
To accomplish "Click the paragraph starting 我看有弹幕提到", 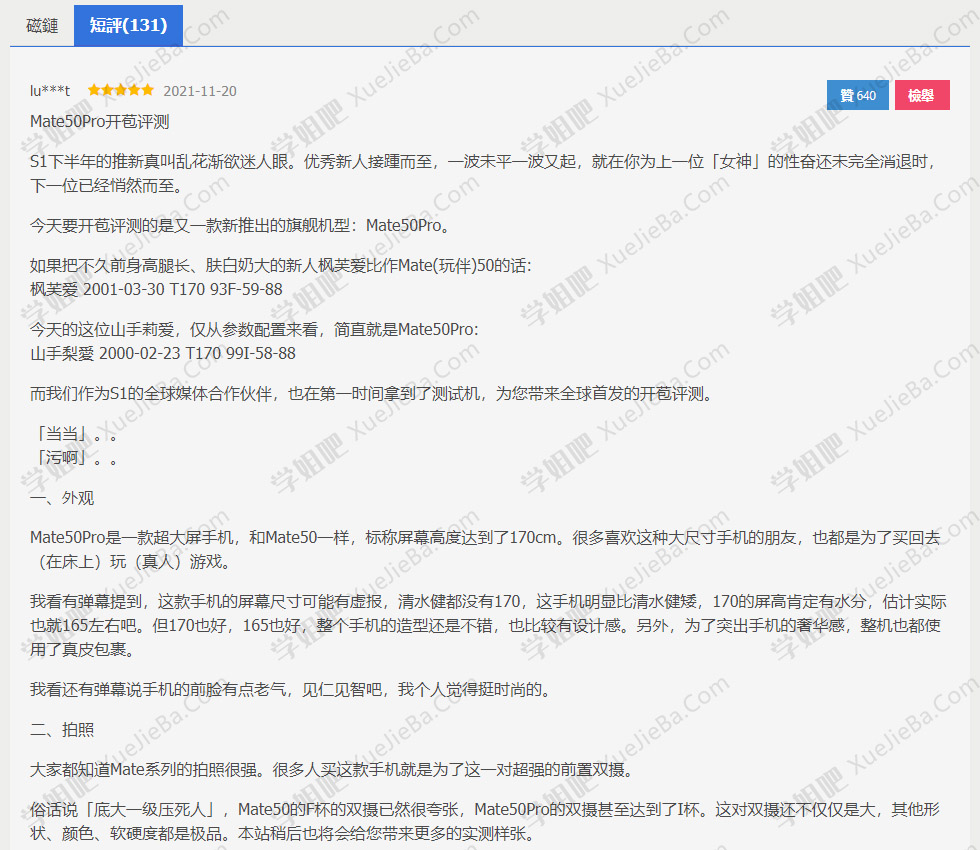I will (x=488, y=626).
